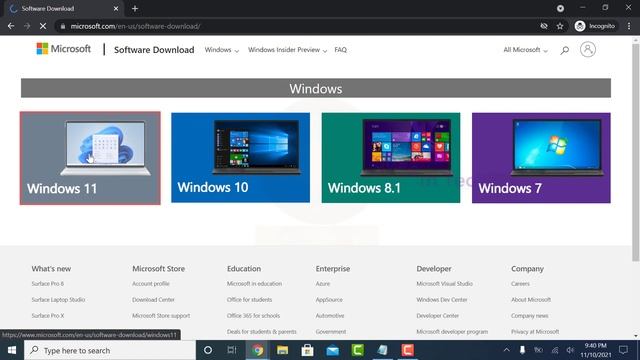Click the taskbar clock and date

596,350
